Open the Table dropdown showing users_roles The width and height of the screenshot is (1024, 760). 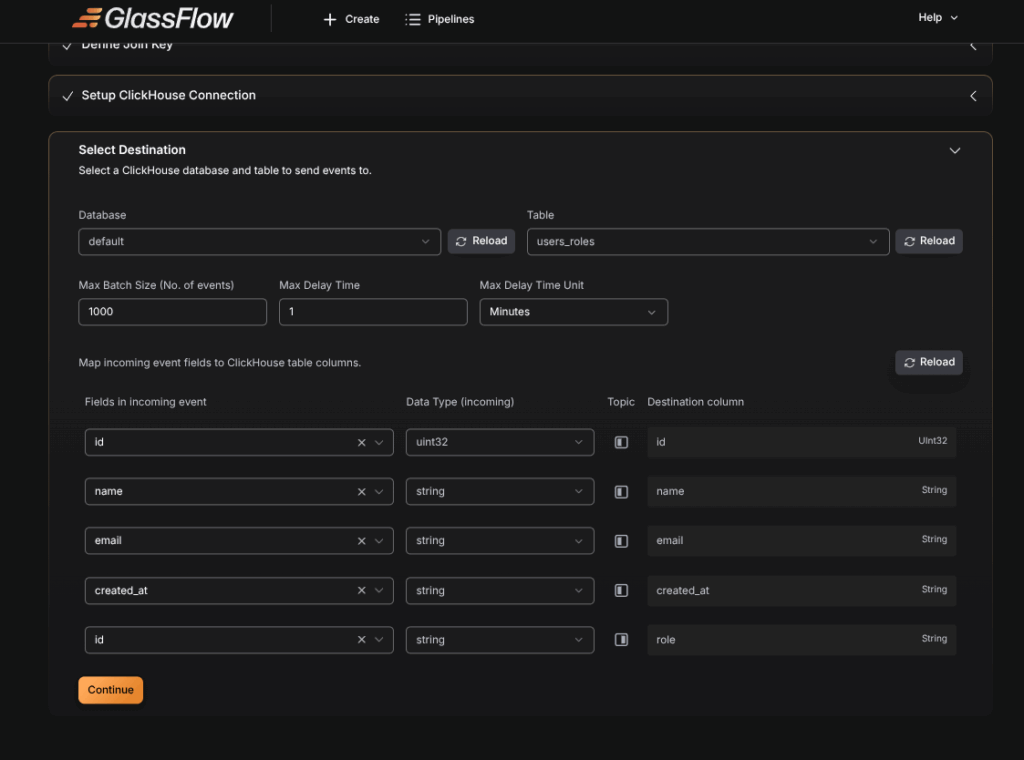coord(707,242)
